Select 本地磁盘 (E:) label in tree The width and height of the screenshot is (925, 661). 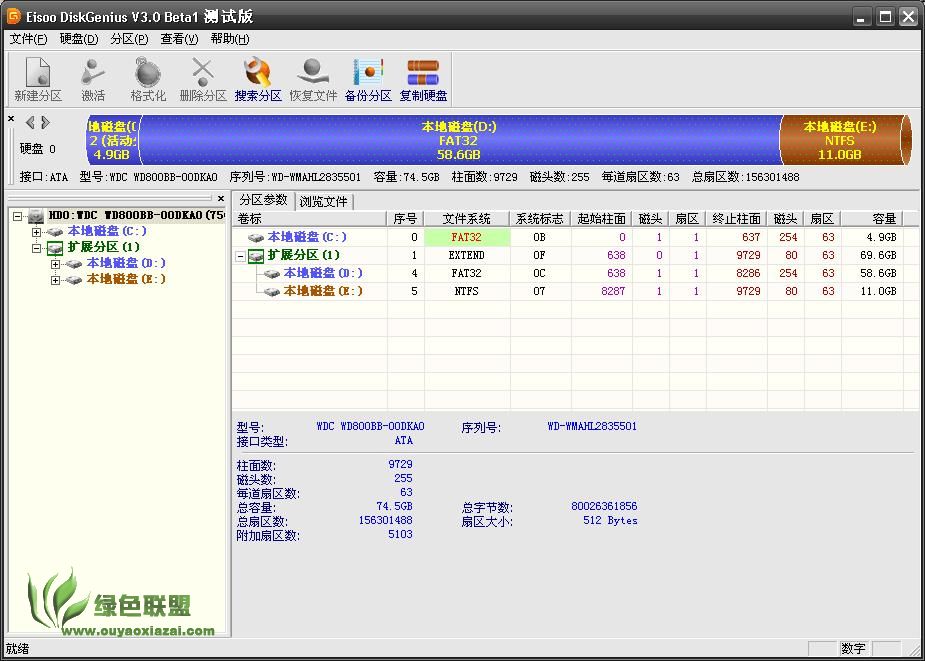(x=126, y=280)
